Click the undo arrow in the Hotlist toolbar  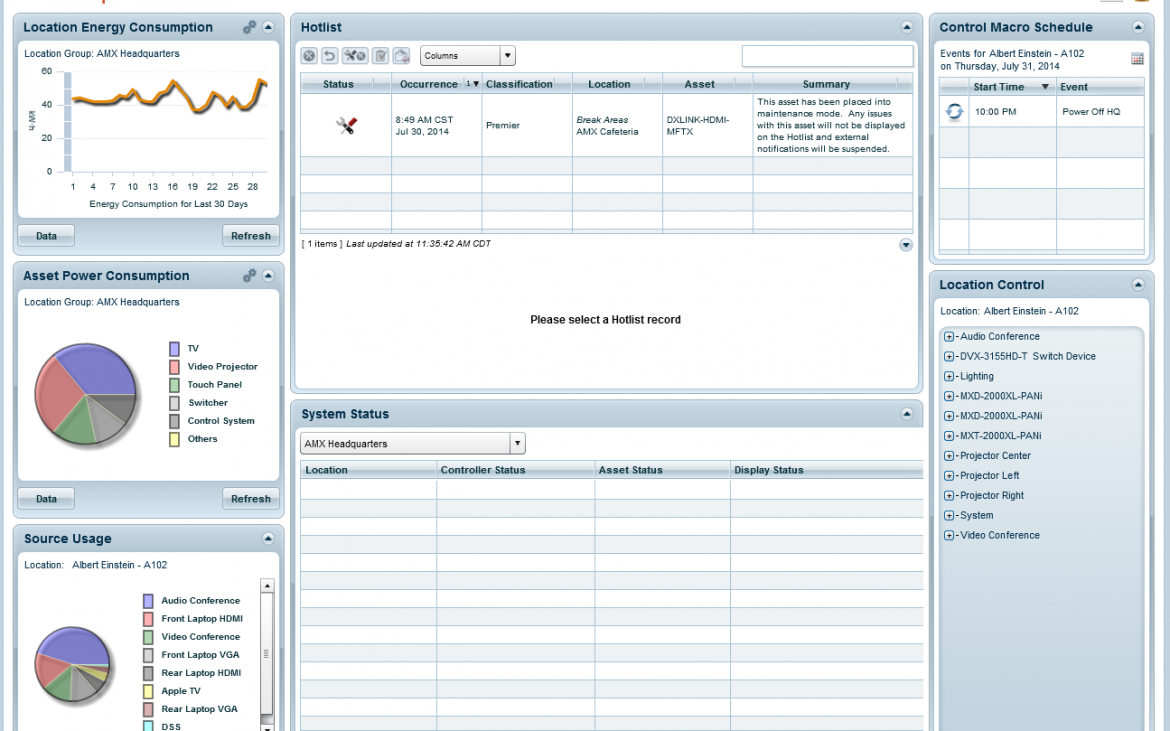click(x=329, y=55)
